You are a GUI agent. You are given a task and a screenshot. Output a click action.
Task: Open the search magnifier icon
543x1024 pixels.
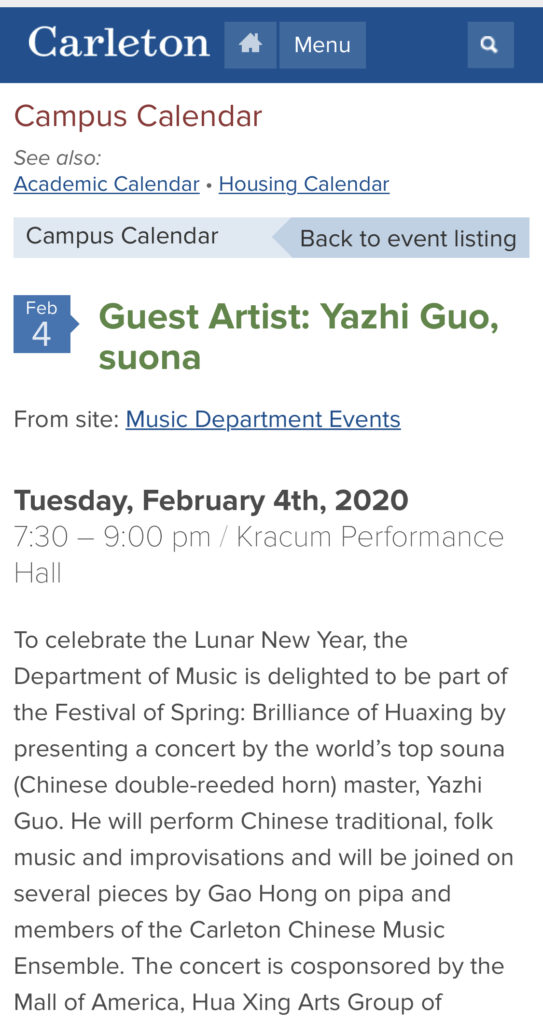(490, 45)
